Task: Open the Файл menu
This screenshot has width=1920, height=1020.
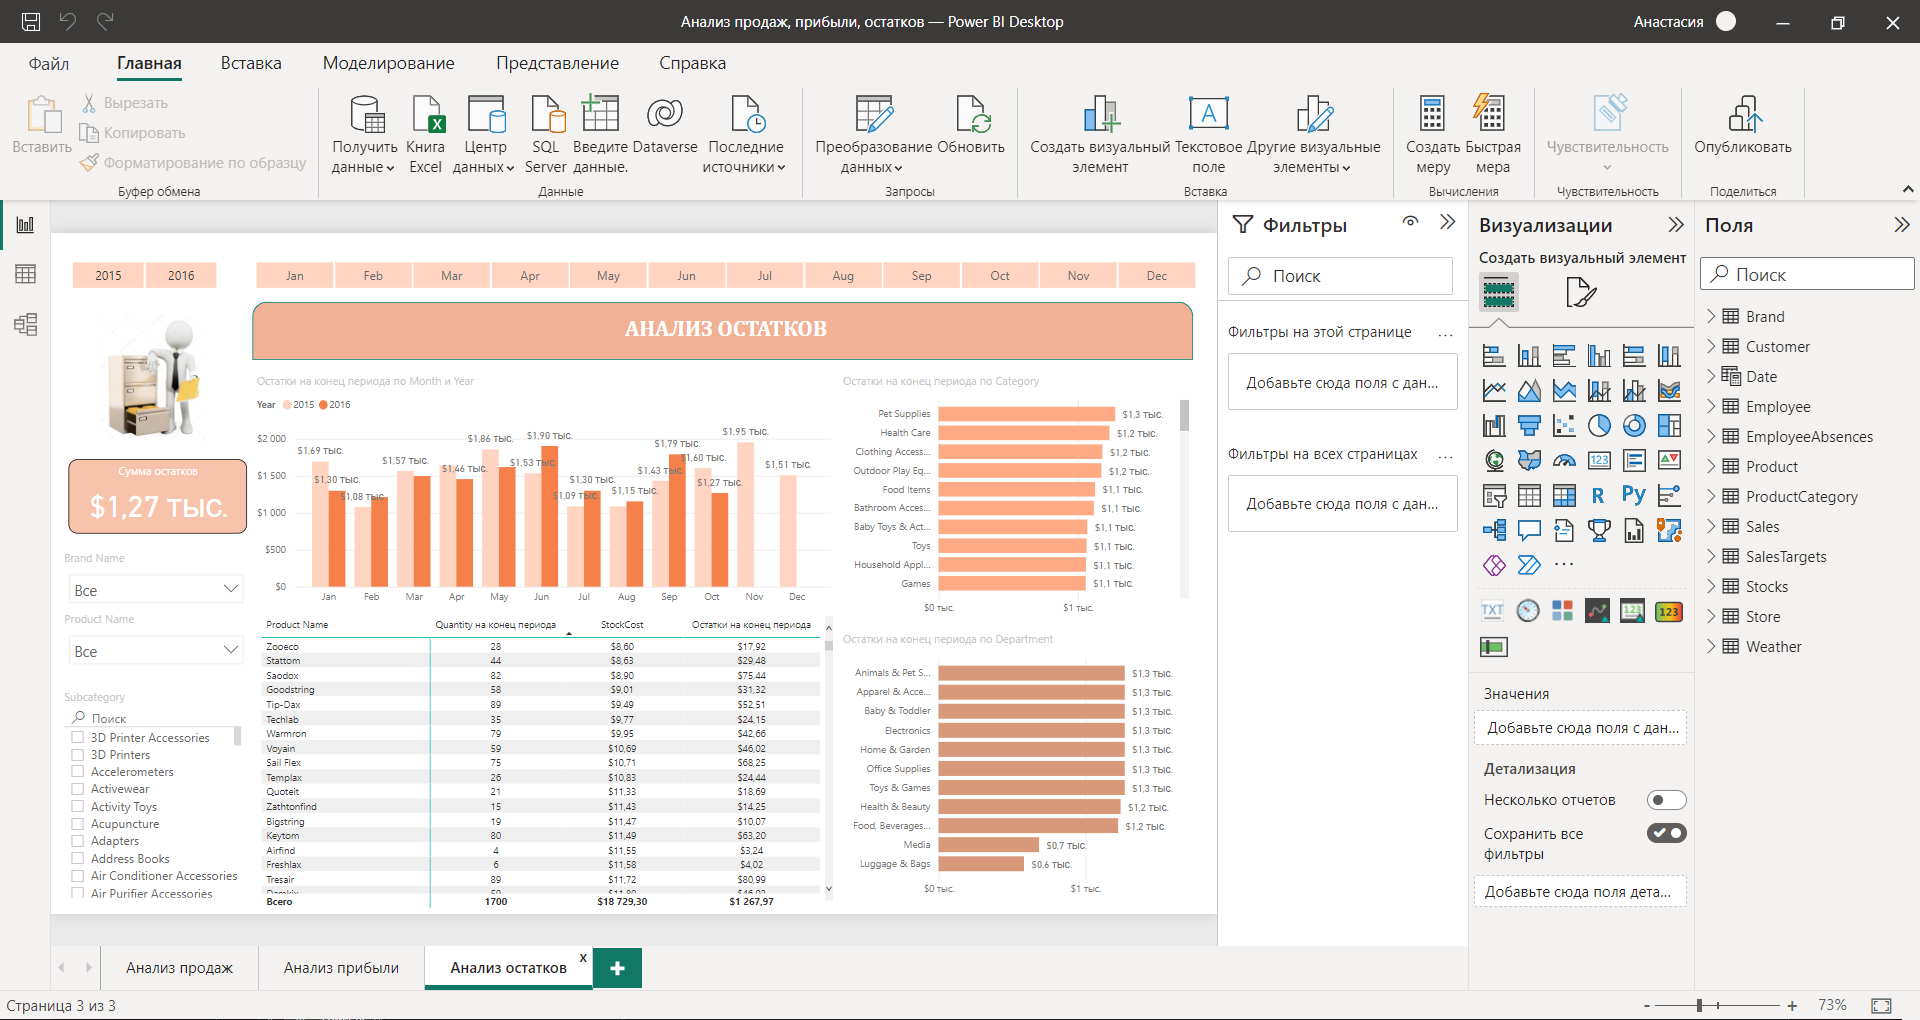Action: click(x=48, y=63)
